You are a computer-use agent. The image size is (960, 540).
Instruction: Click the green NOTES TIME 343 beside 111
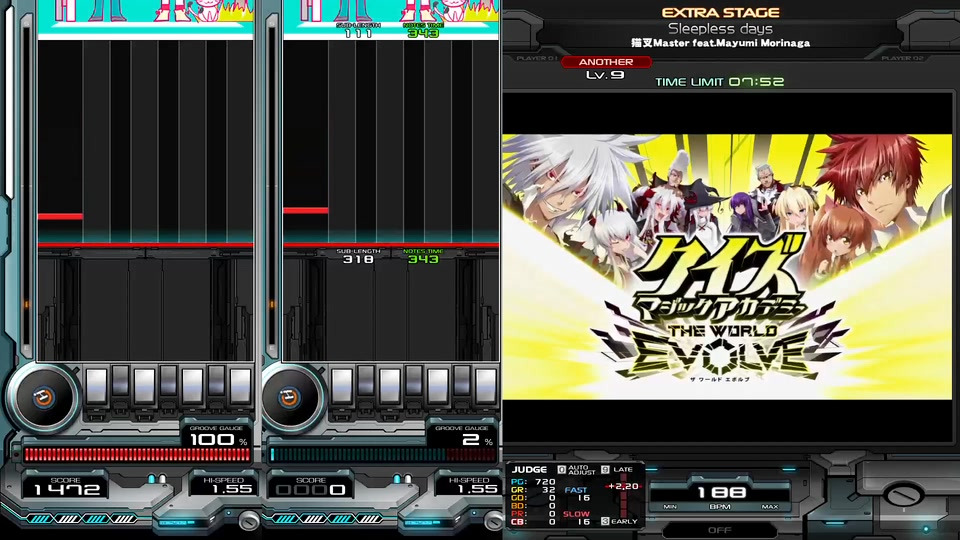(x=424, y=33)
